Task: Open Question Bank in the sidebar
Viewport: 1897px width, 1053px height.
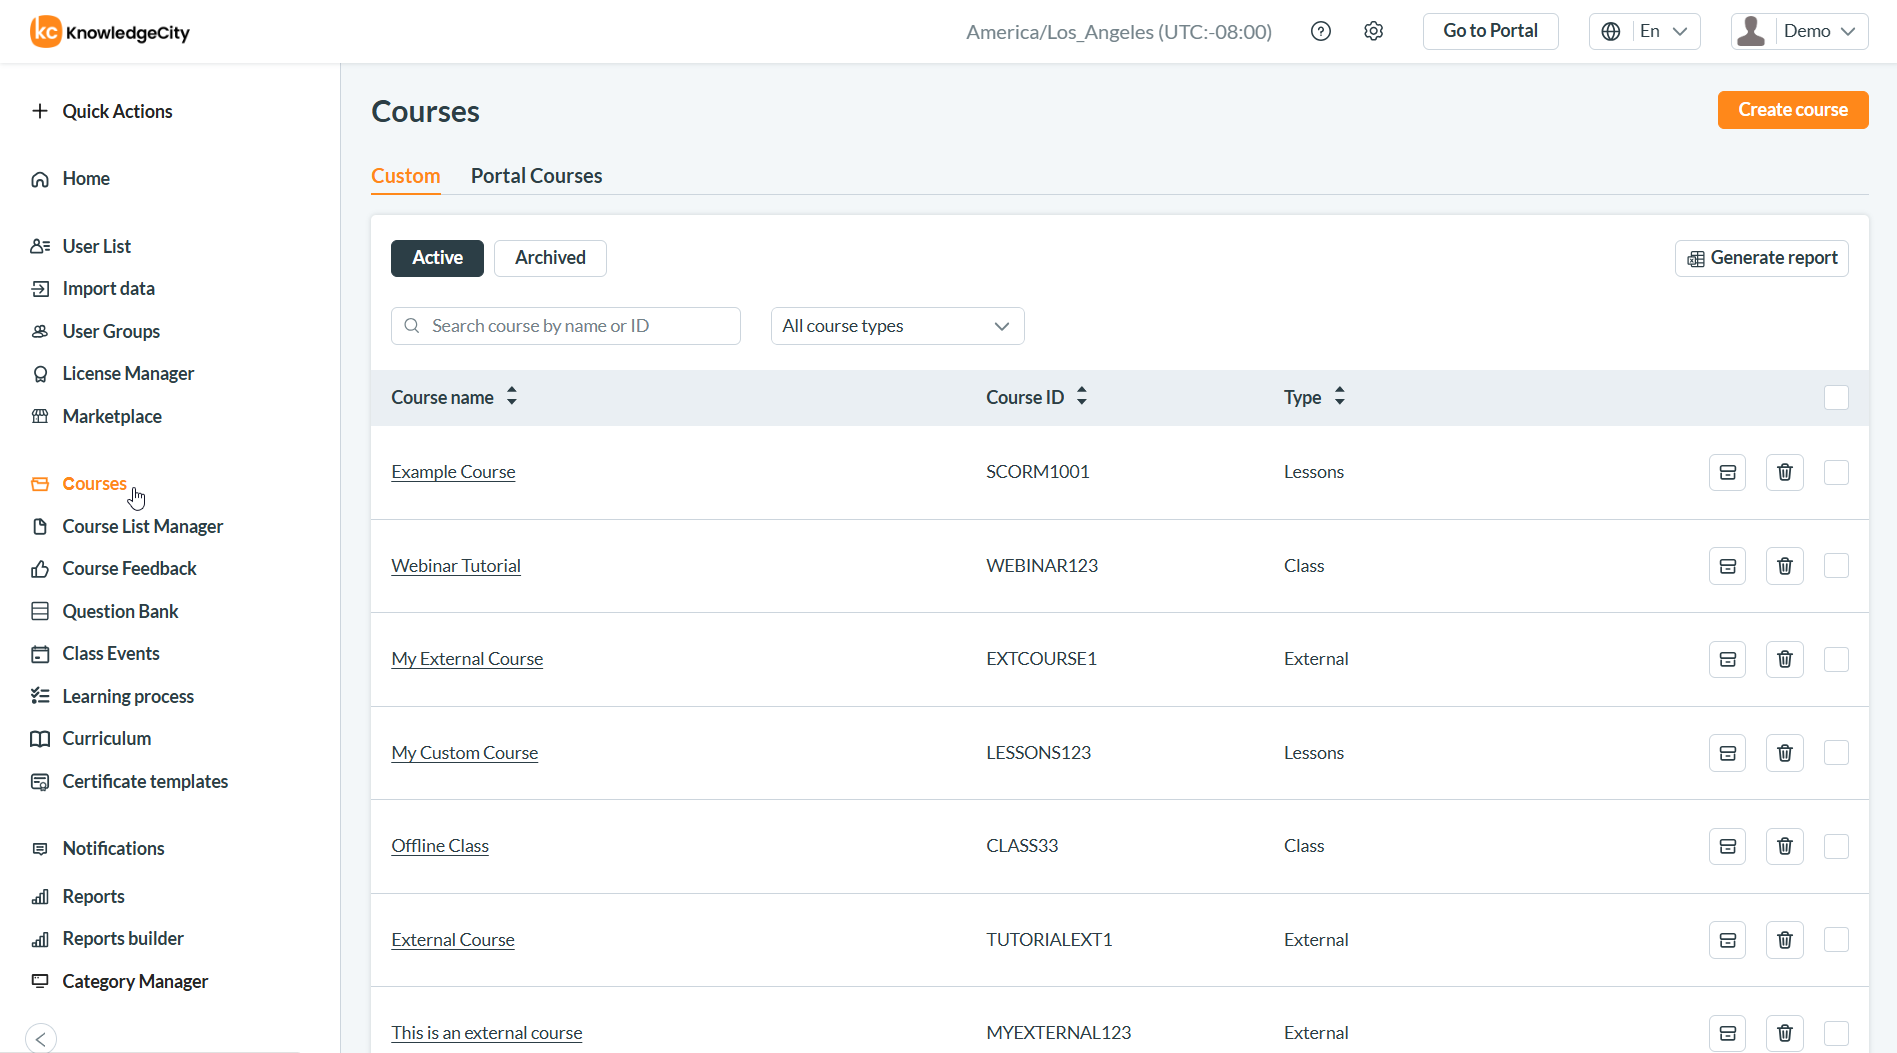Action: [x=120, y=611]
